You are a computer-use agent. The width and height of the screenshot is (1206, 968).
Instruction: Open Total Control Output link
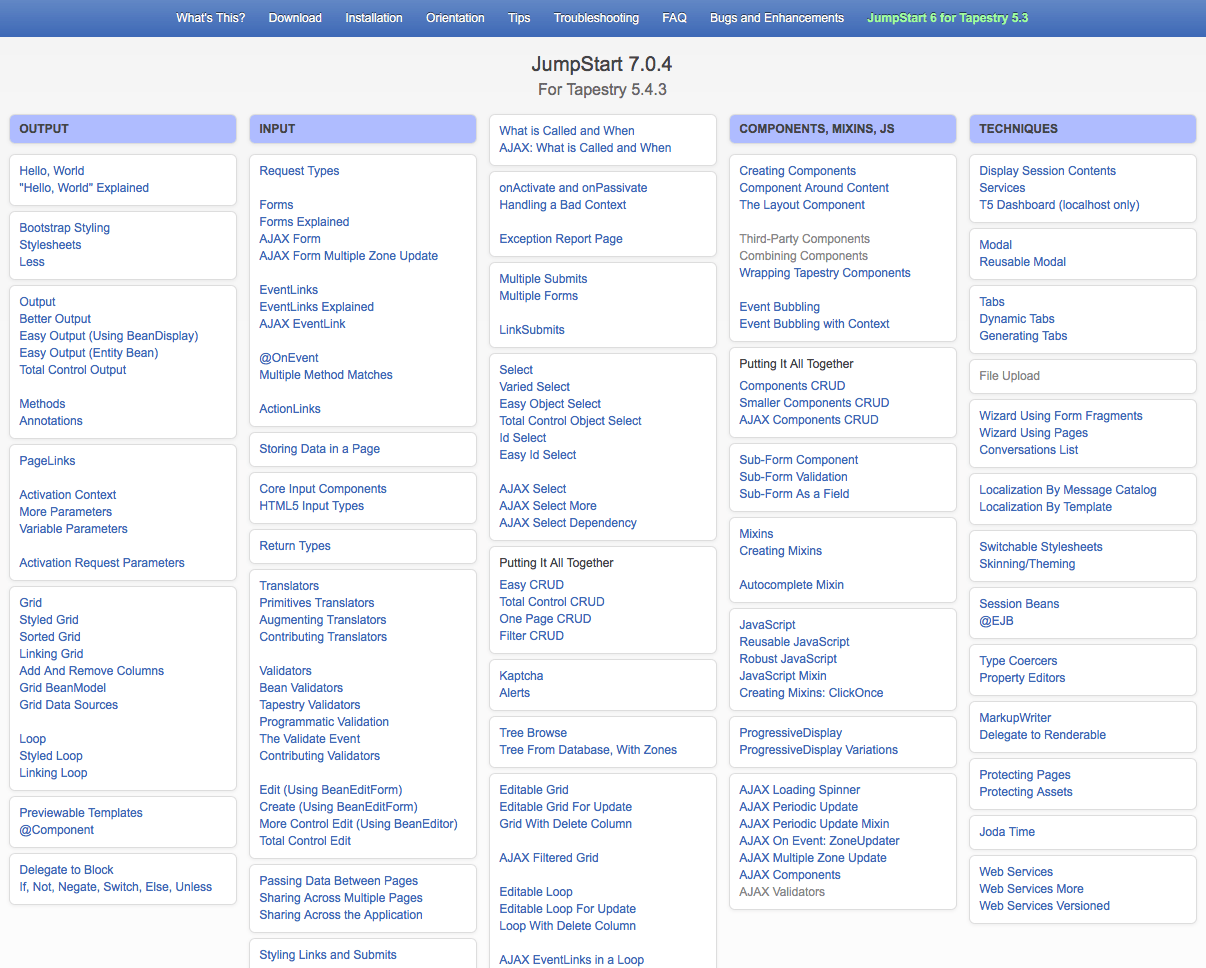point(73,370)
